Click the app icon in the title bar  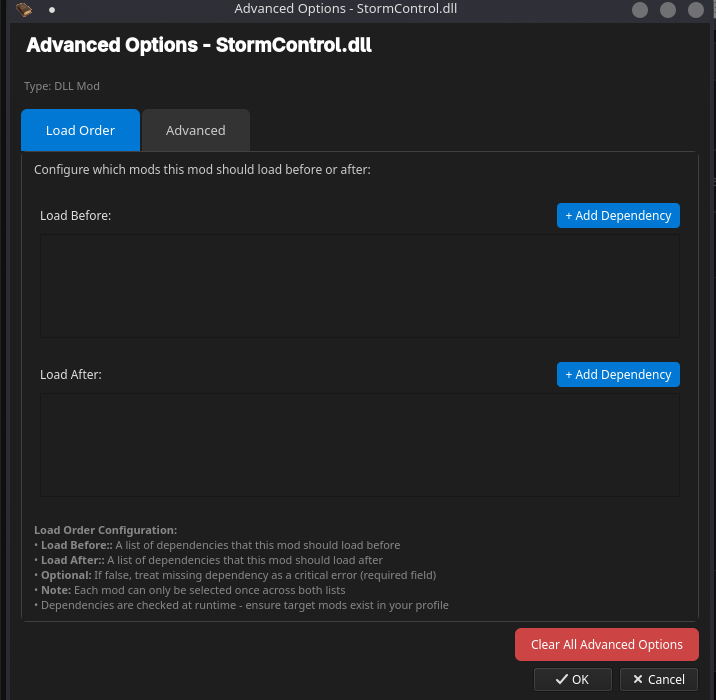coord(24,10)
